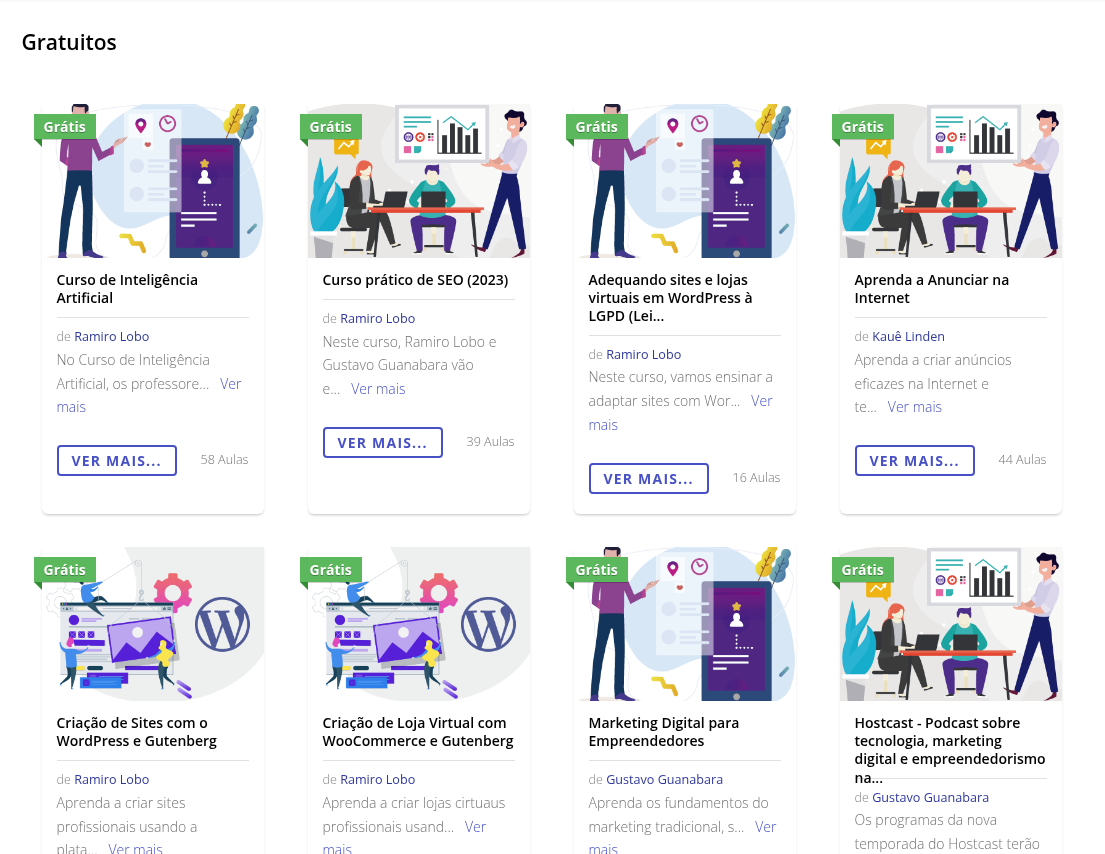The image size is (1105, 854).
Task: Open Hostcast Podcast course title
Action: [949, 750]
